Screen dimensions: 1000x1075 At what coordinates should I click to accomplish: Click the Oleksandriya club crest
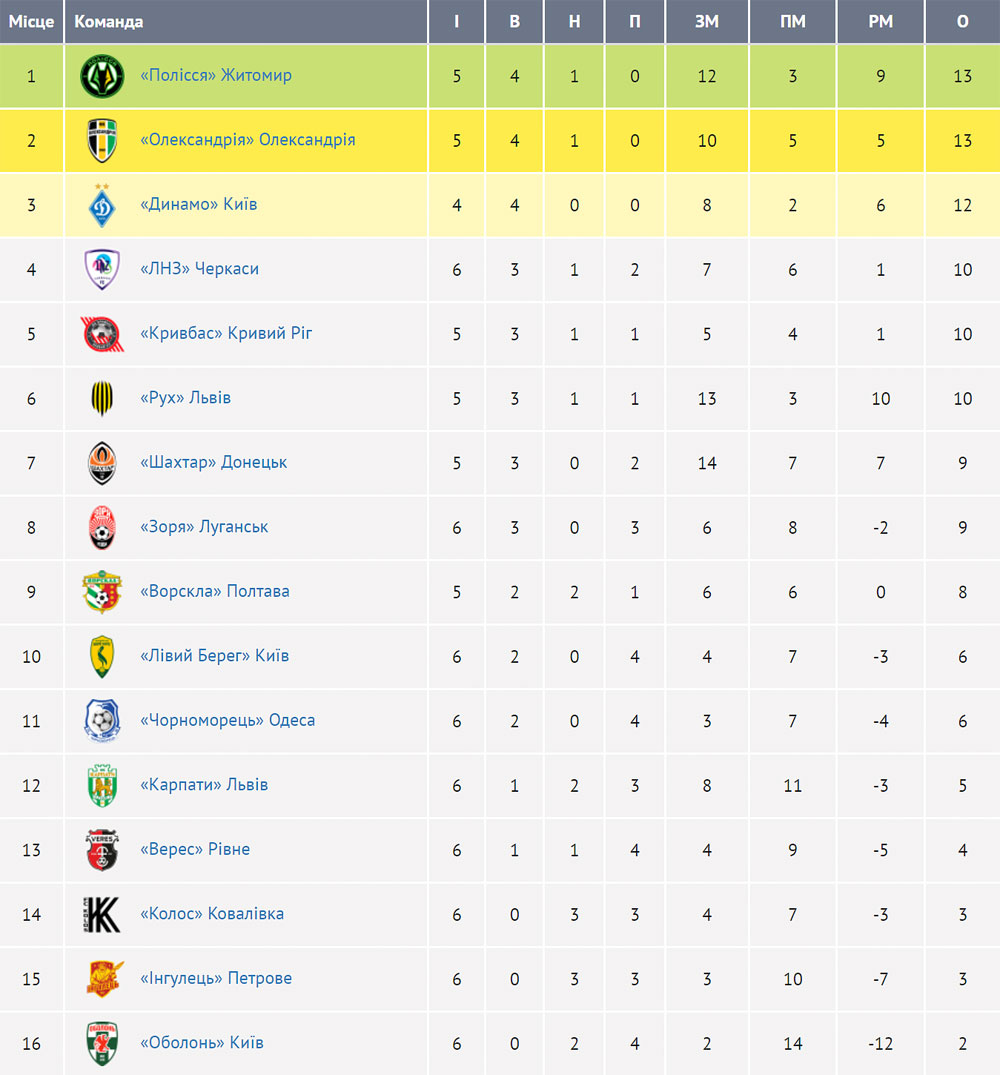pos(102,141)
